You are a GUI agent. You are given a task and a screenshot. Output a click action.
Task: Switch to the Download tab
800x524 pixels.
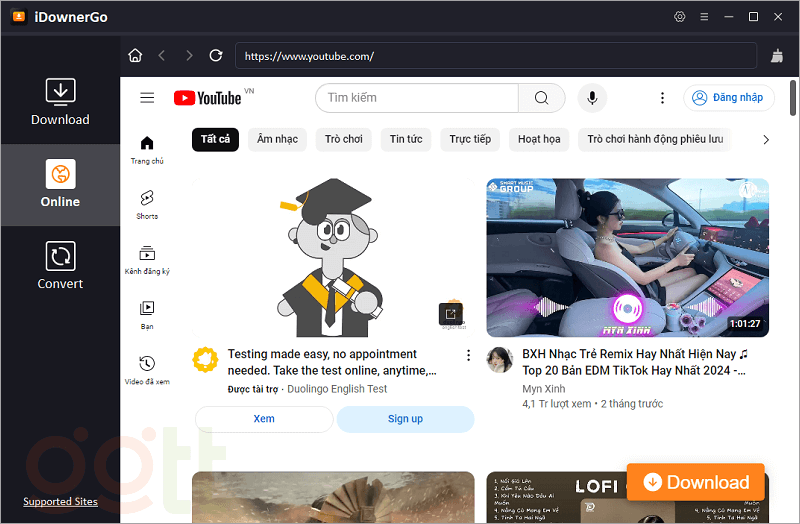(60, 103)
